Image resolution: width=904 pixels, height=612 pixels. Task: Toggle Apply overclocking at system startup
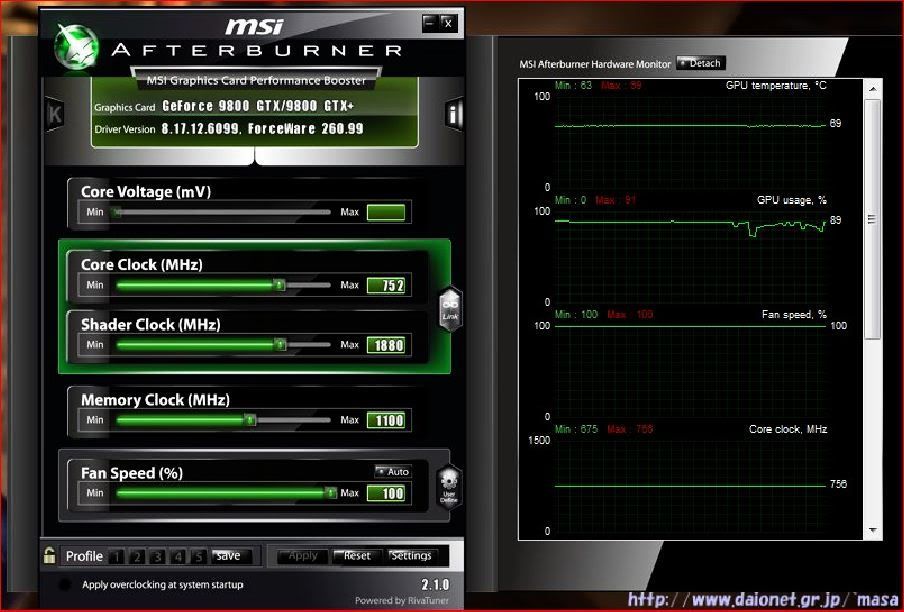[65, 584]
